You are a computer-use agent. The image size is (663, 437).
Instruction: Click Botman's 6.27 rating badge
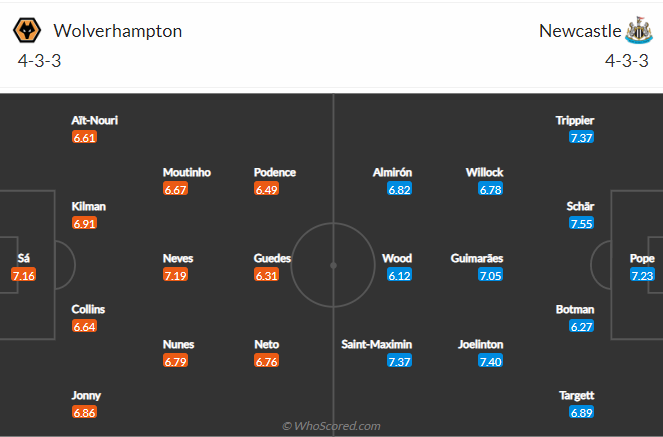click(581, 326)
